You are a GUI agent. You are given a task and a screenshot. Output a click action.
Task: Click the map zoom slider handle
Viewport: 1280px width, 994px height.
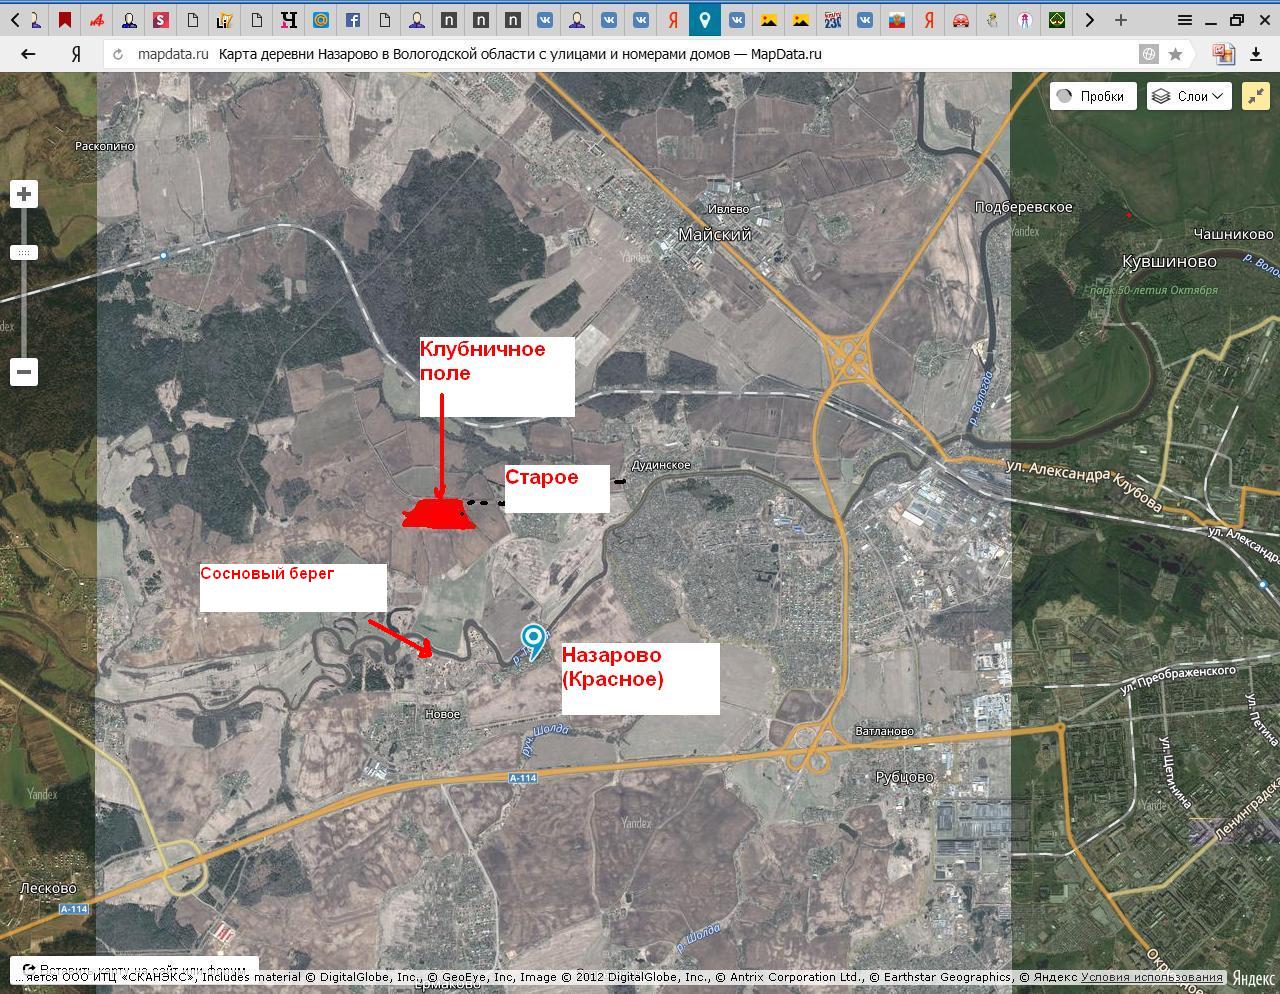(24, 252)
